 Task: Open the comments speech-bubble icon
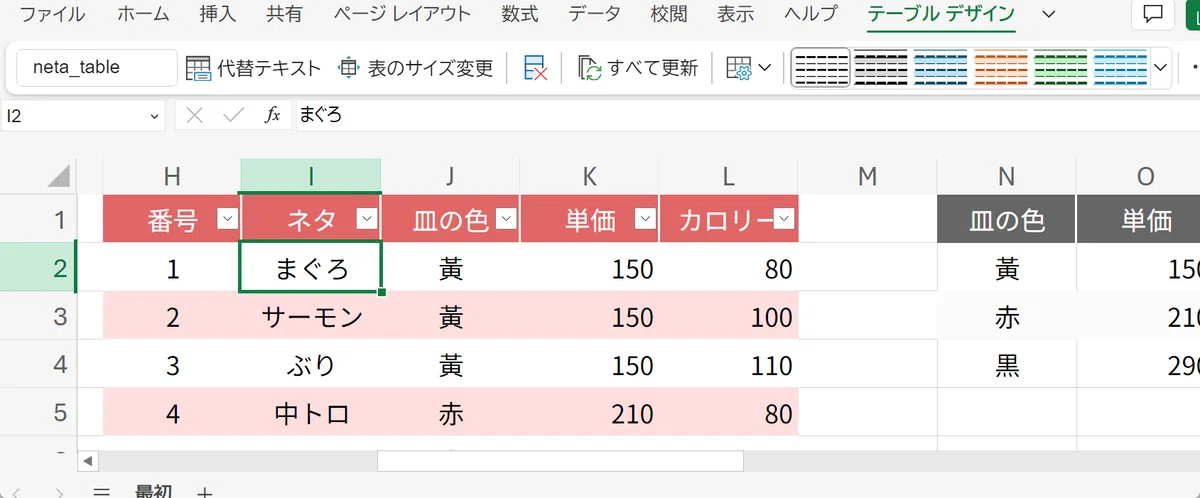(x=1153, y=15)
